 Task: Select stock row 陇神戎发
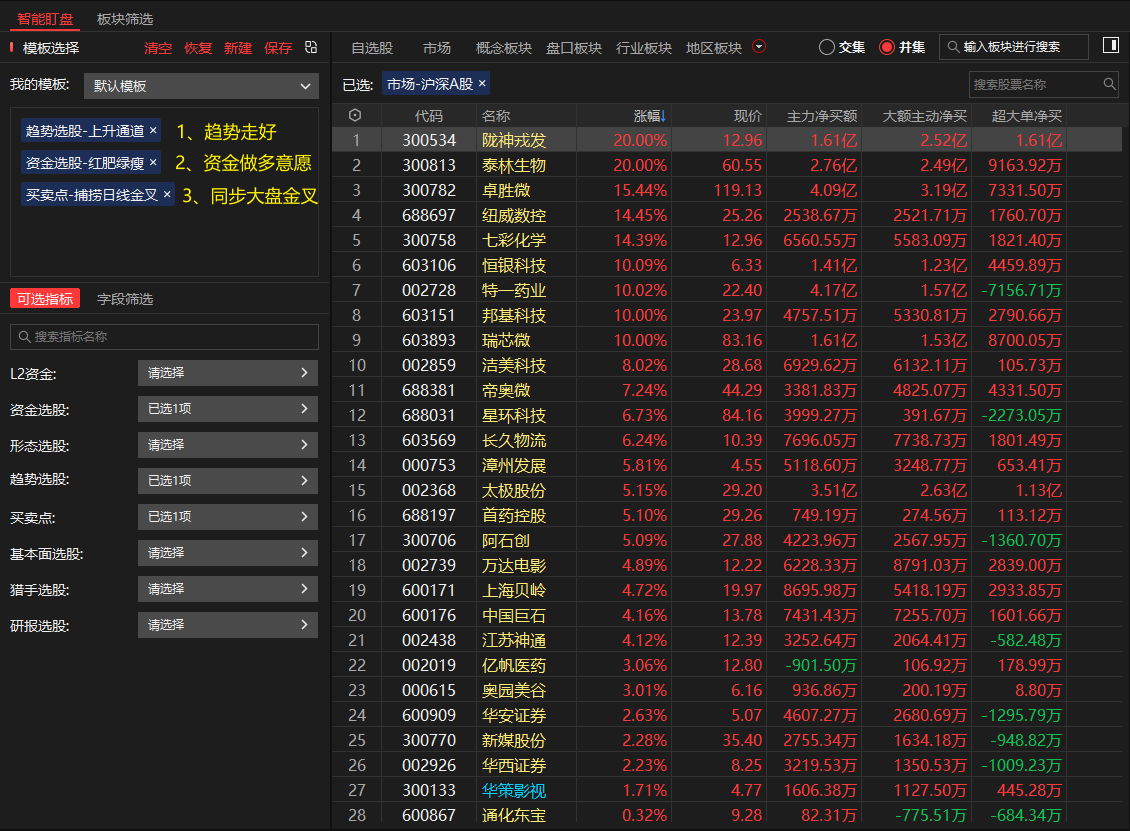726,140
